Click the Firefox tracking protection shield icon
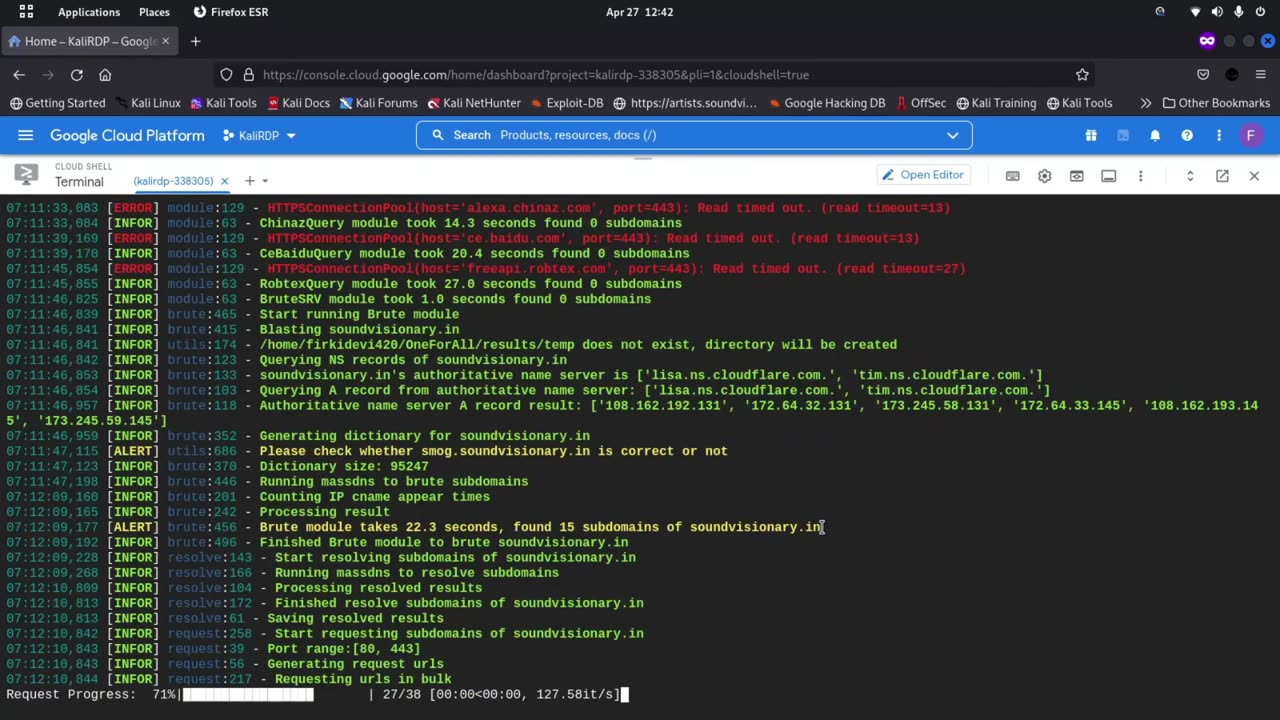The image size is (1280, 720). 226,75
